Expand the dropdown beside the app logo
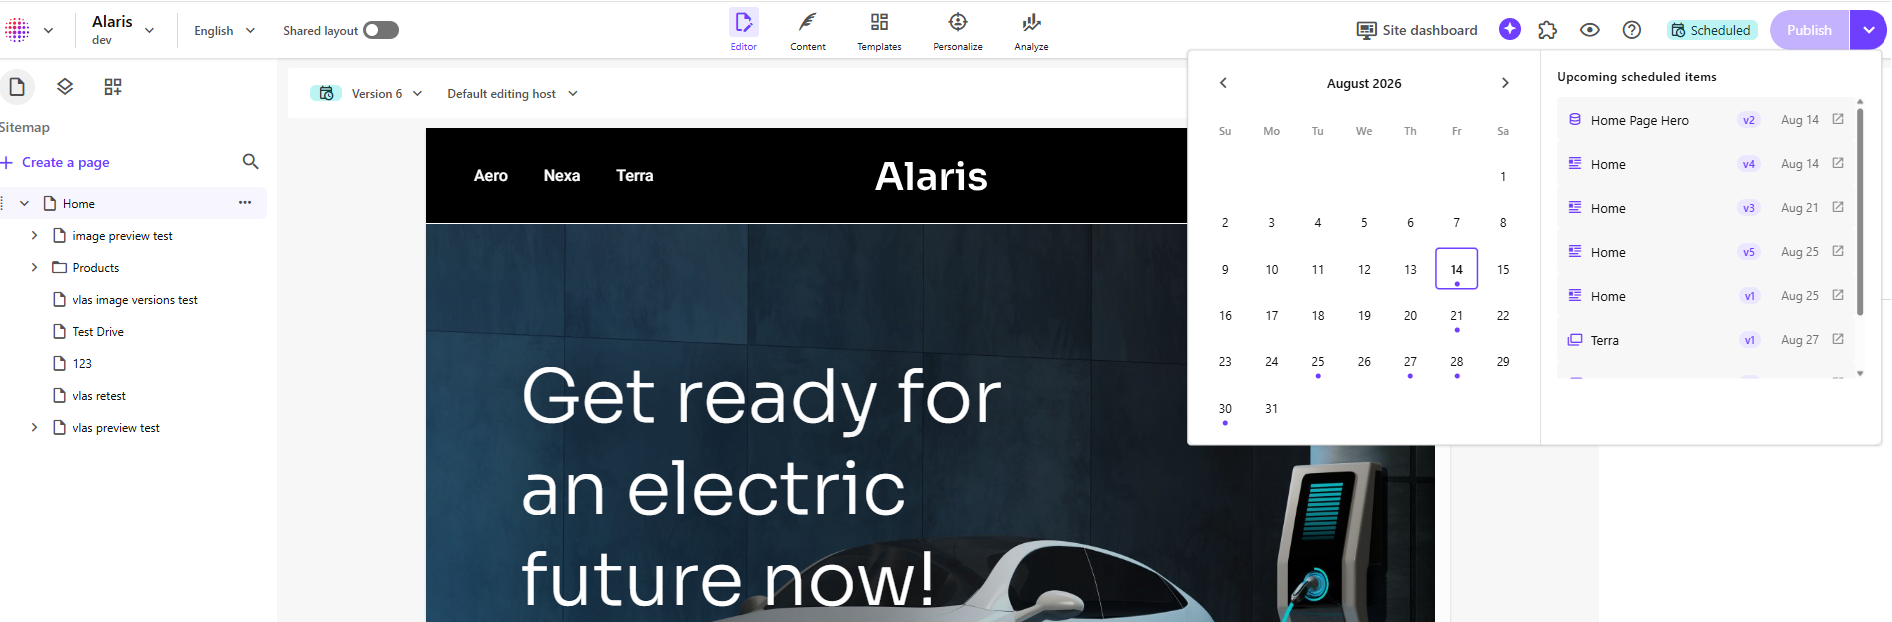 (48, 30)
